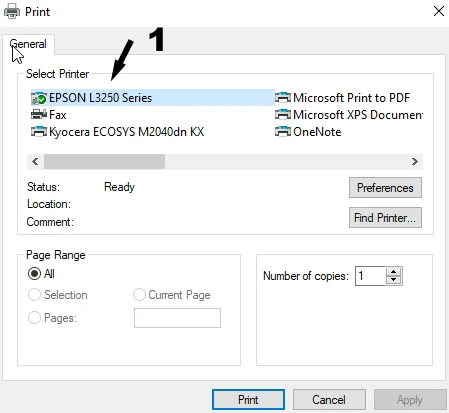Pick the Microsoft Print to PDF icon
Screen dimensions: 449x413
tap(283, 98)
